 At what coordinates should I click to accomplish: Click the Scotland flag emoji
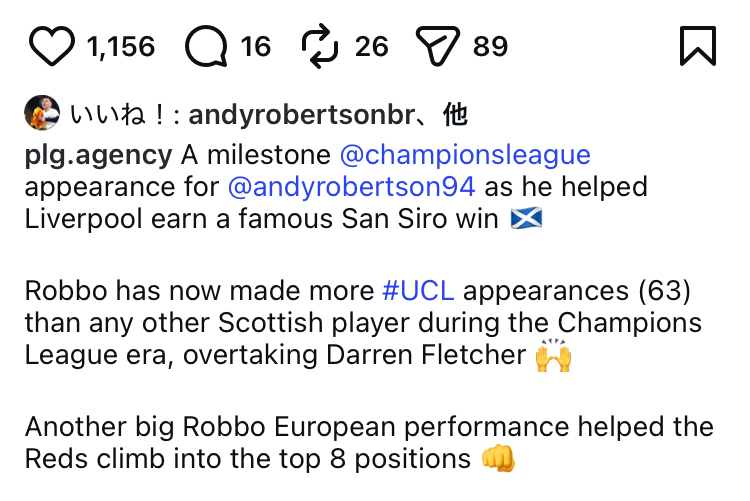523,219
